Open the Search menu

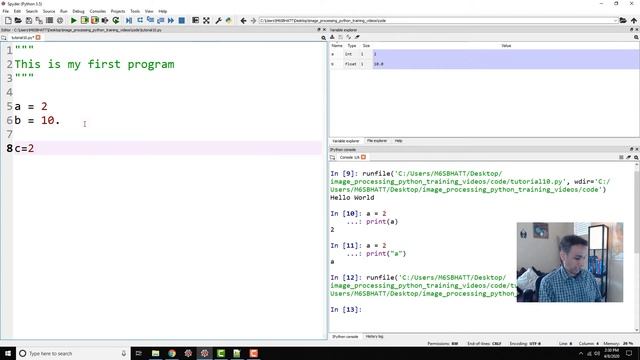click(31, 11)
